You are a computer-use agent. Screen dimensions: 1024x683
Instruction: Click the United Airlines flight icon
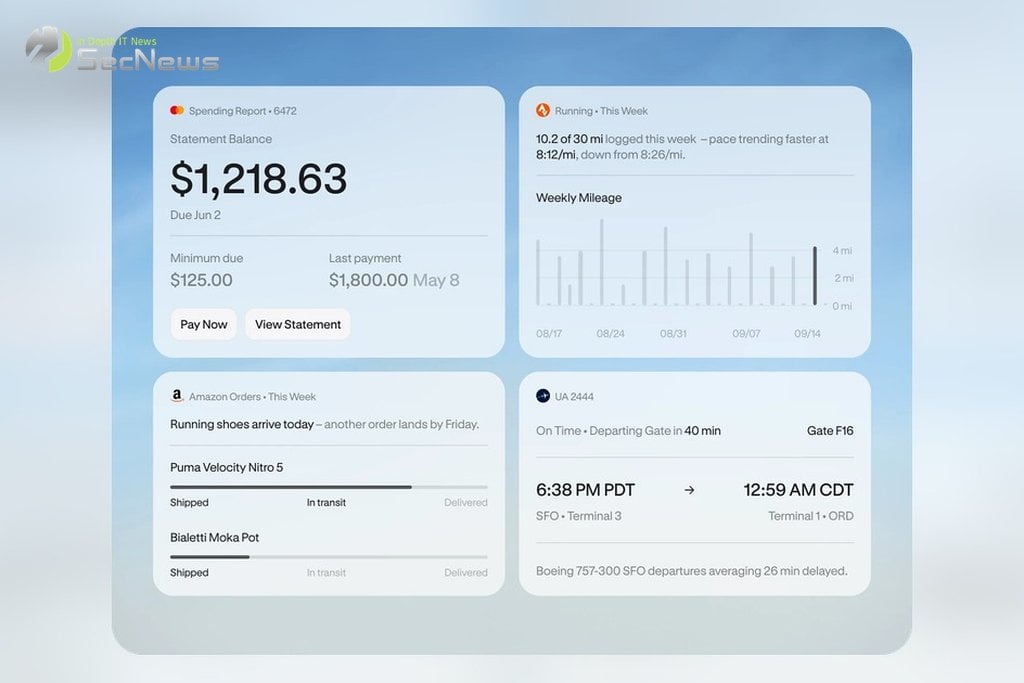tap(543, 396)
